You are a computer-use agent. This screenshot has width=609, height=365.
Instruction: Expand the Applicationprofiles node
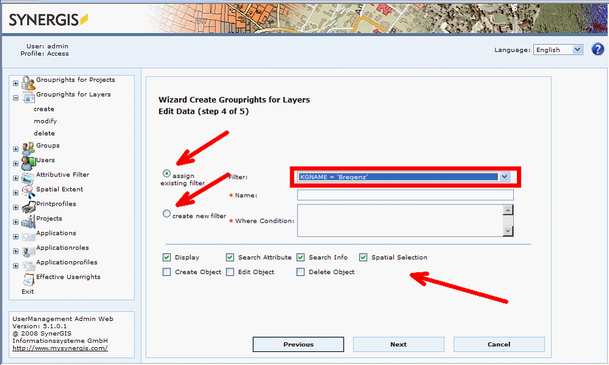click(x=16, y=266)
